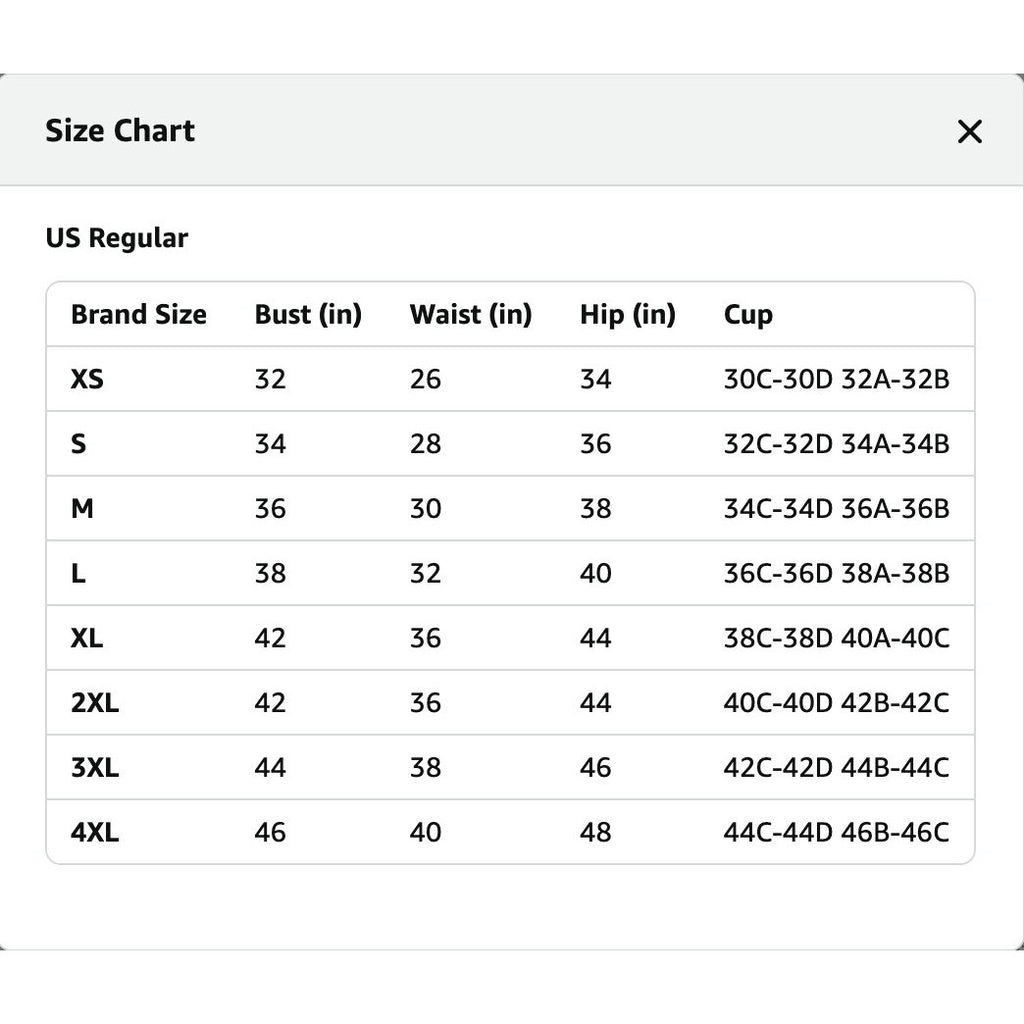Select the "Cup" column header
1024x1024 pixels.
(748, 315)
